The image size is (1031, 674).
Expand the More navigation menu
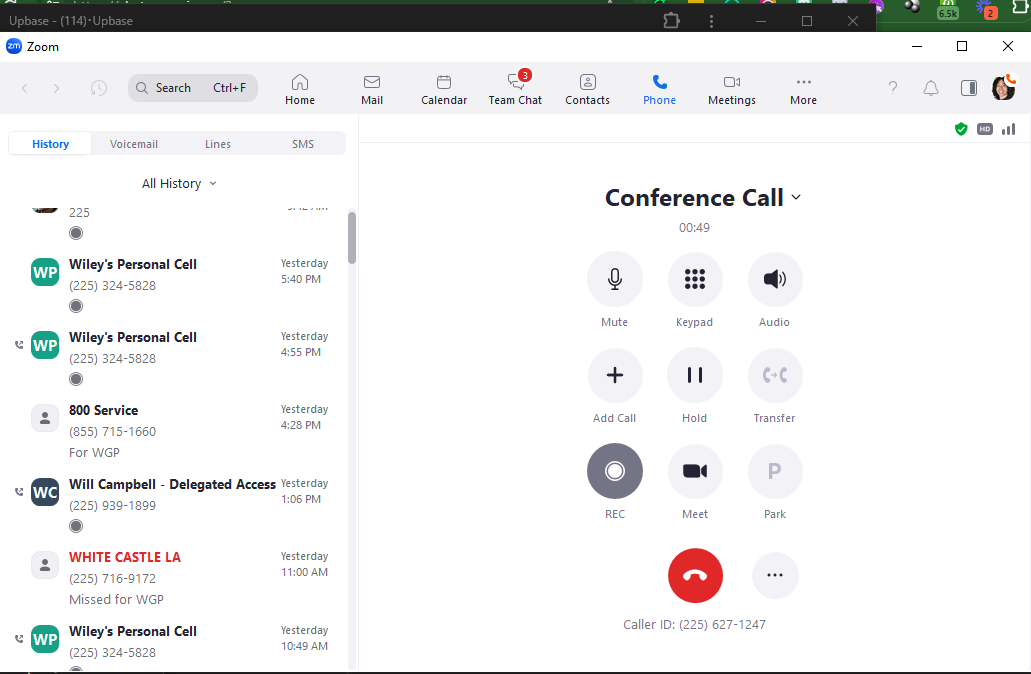tap(802, 88)
